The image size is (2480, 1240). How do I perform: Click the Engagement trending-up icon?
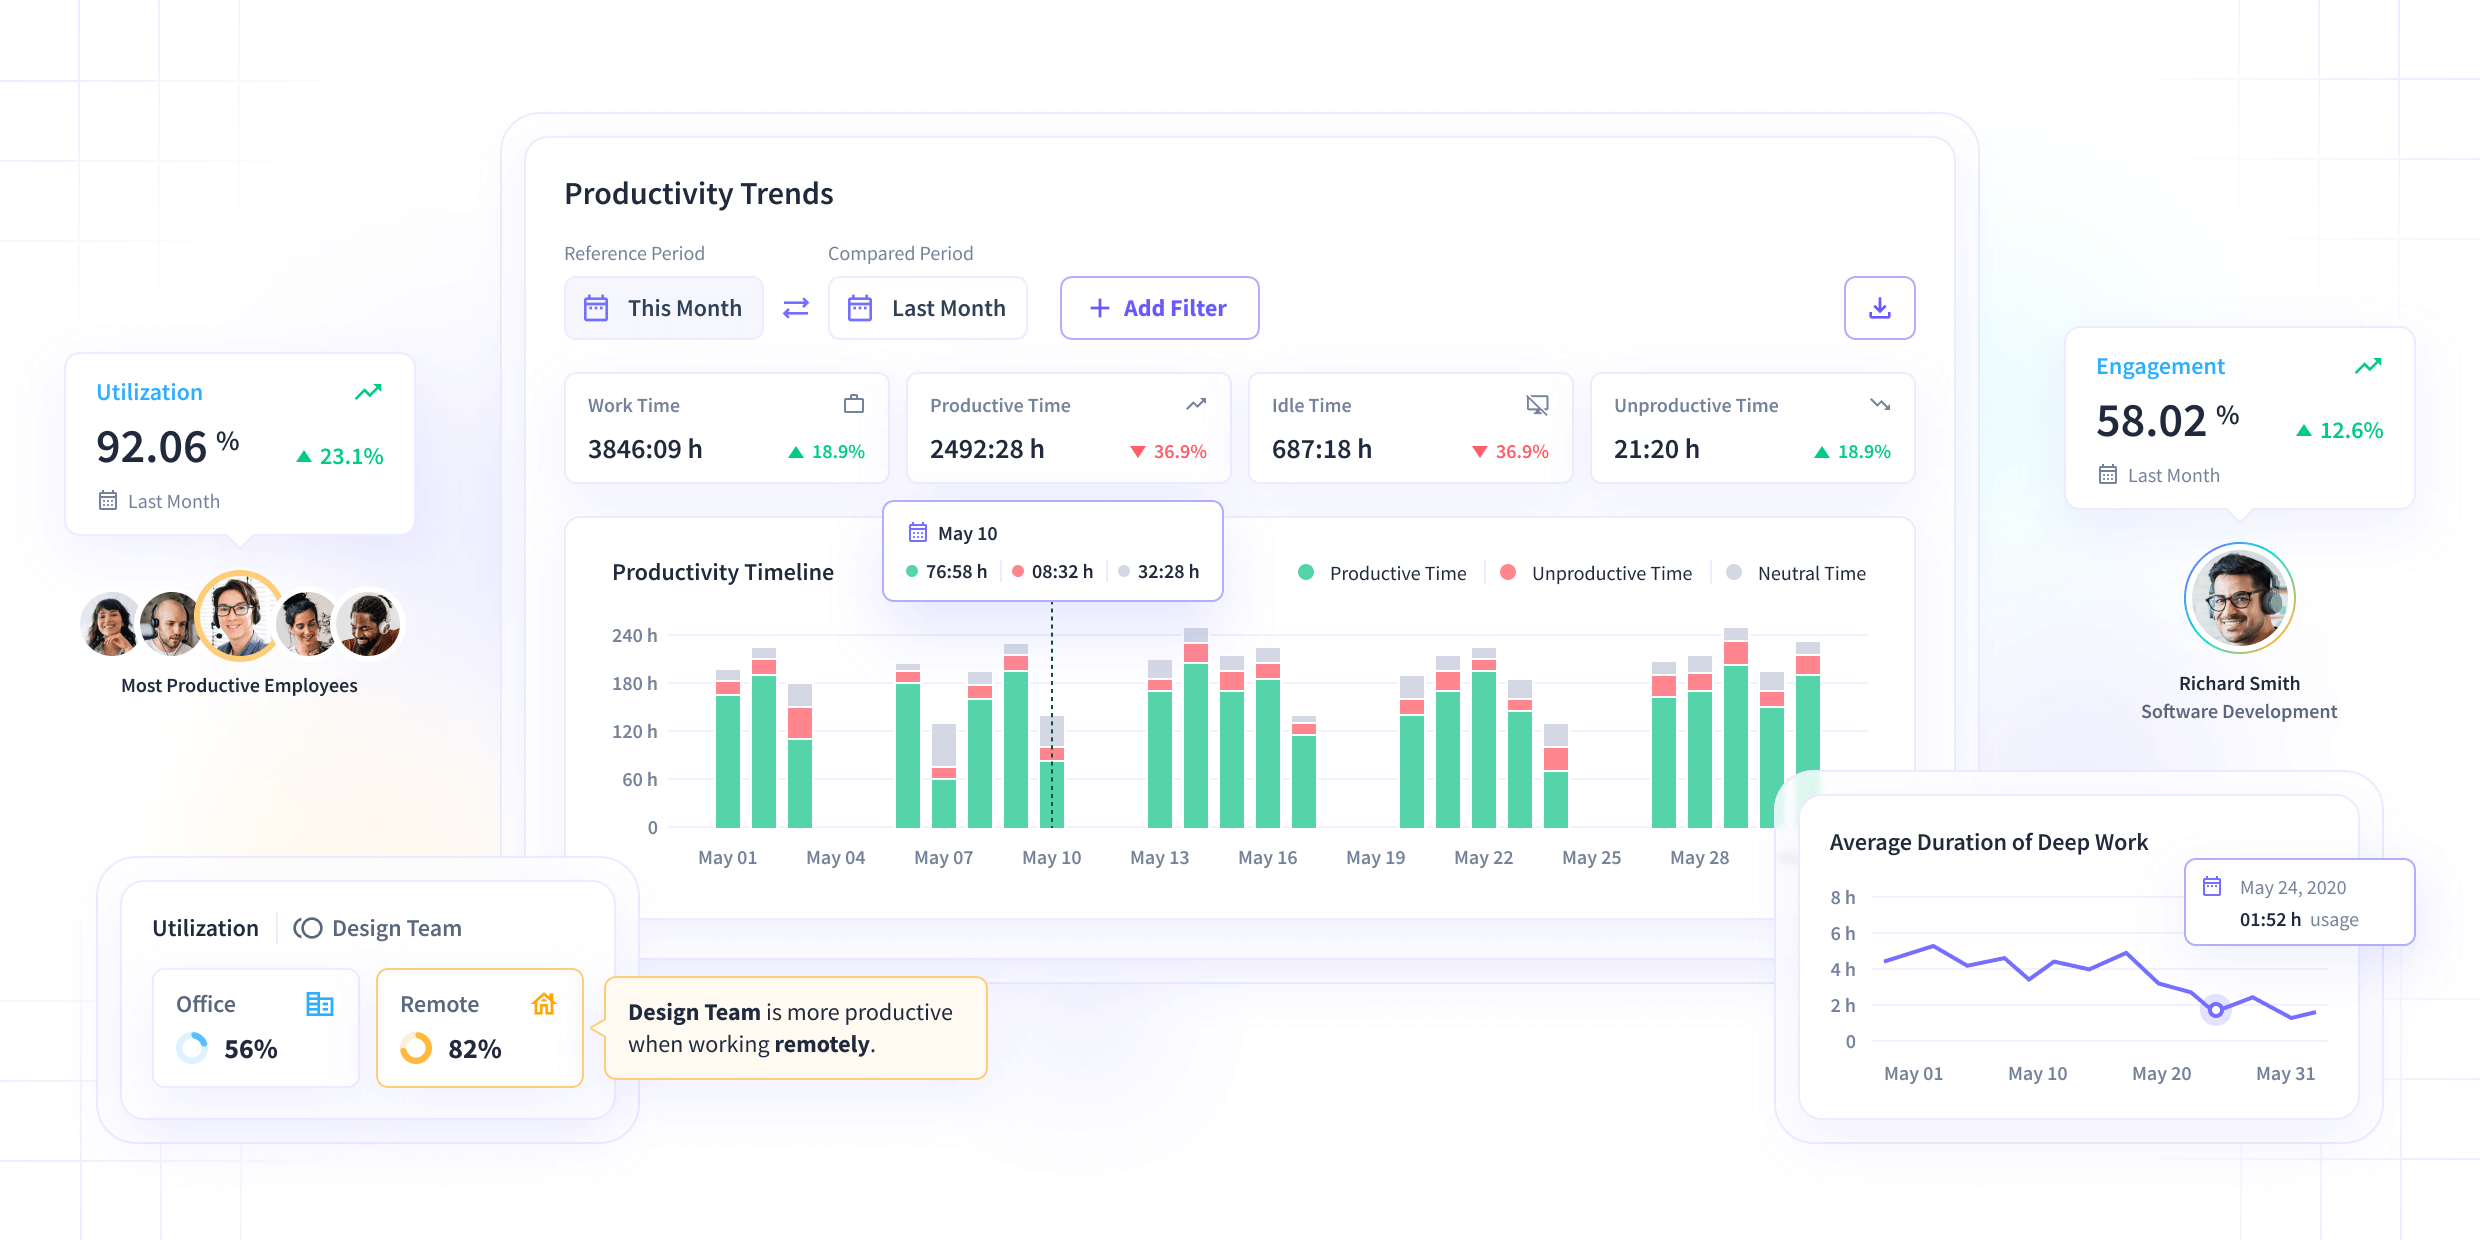2367,366
